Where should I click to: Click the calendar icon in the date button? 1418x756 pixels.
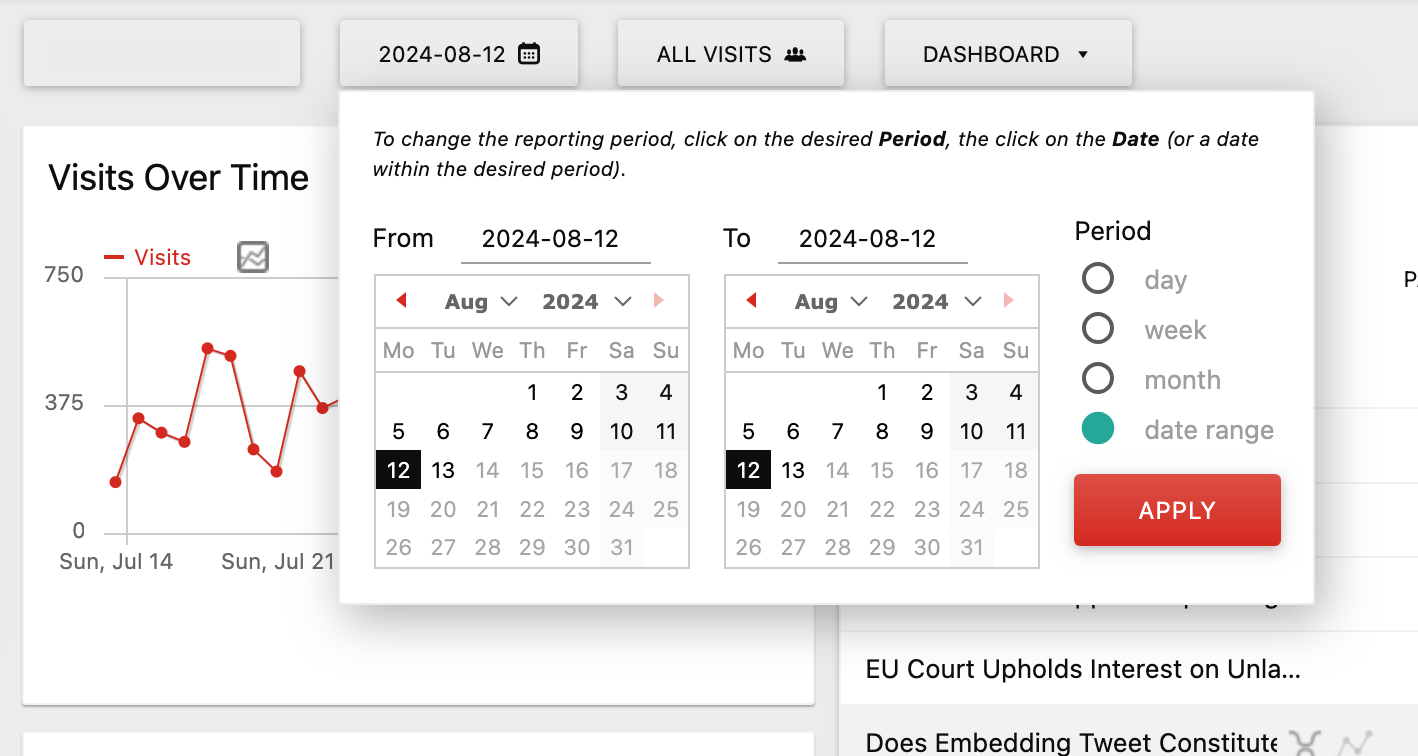529,54
